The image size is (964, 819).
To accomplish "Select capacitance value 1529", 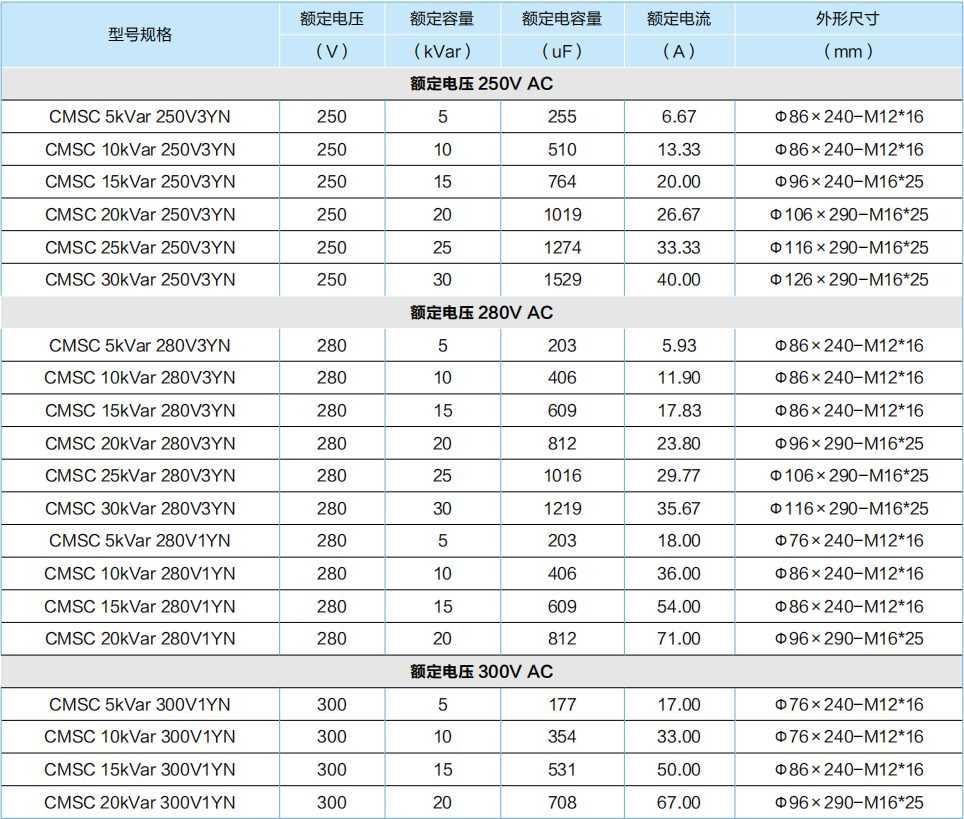I will pos(562,280).
